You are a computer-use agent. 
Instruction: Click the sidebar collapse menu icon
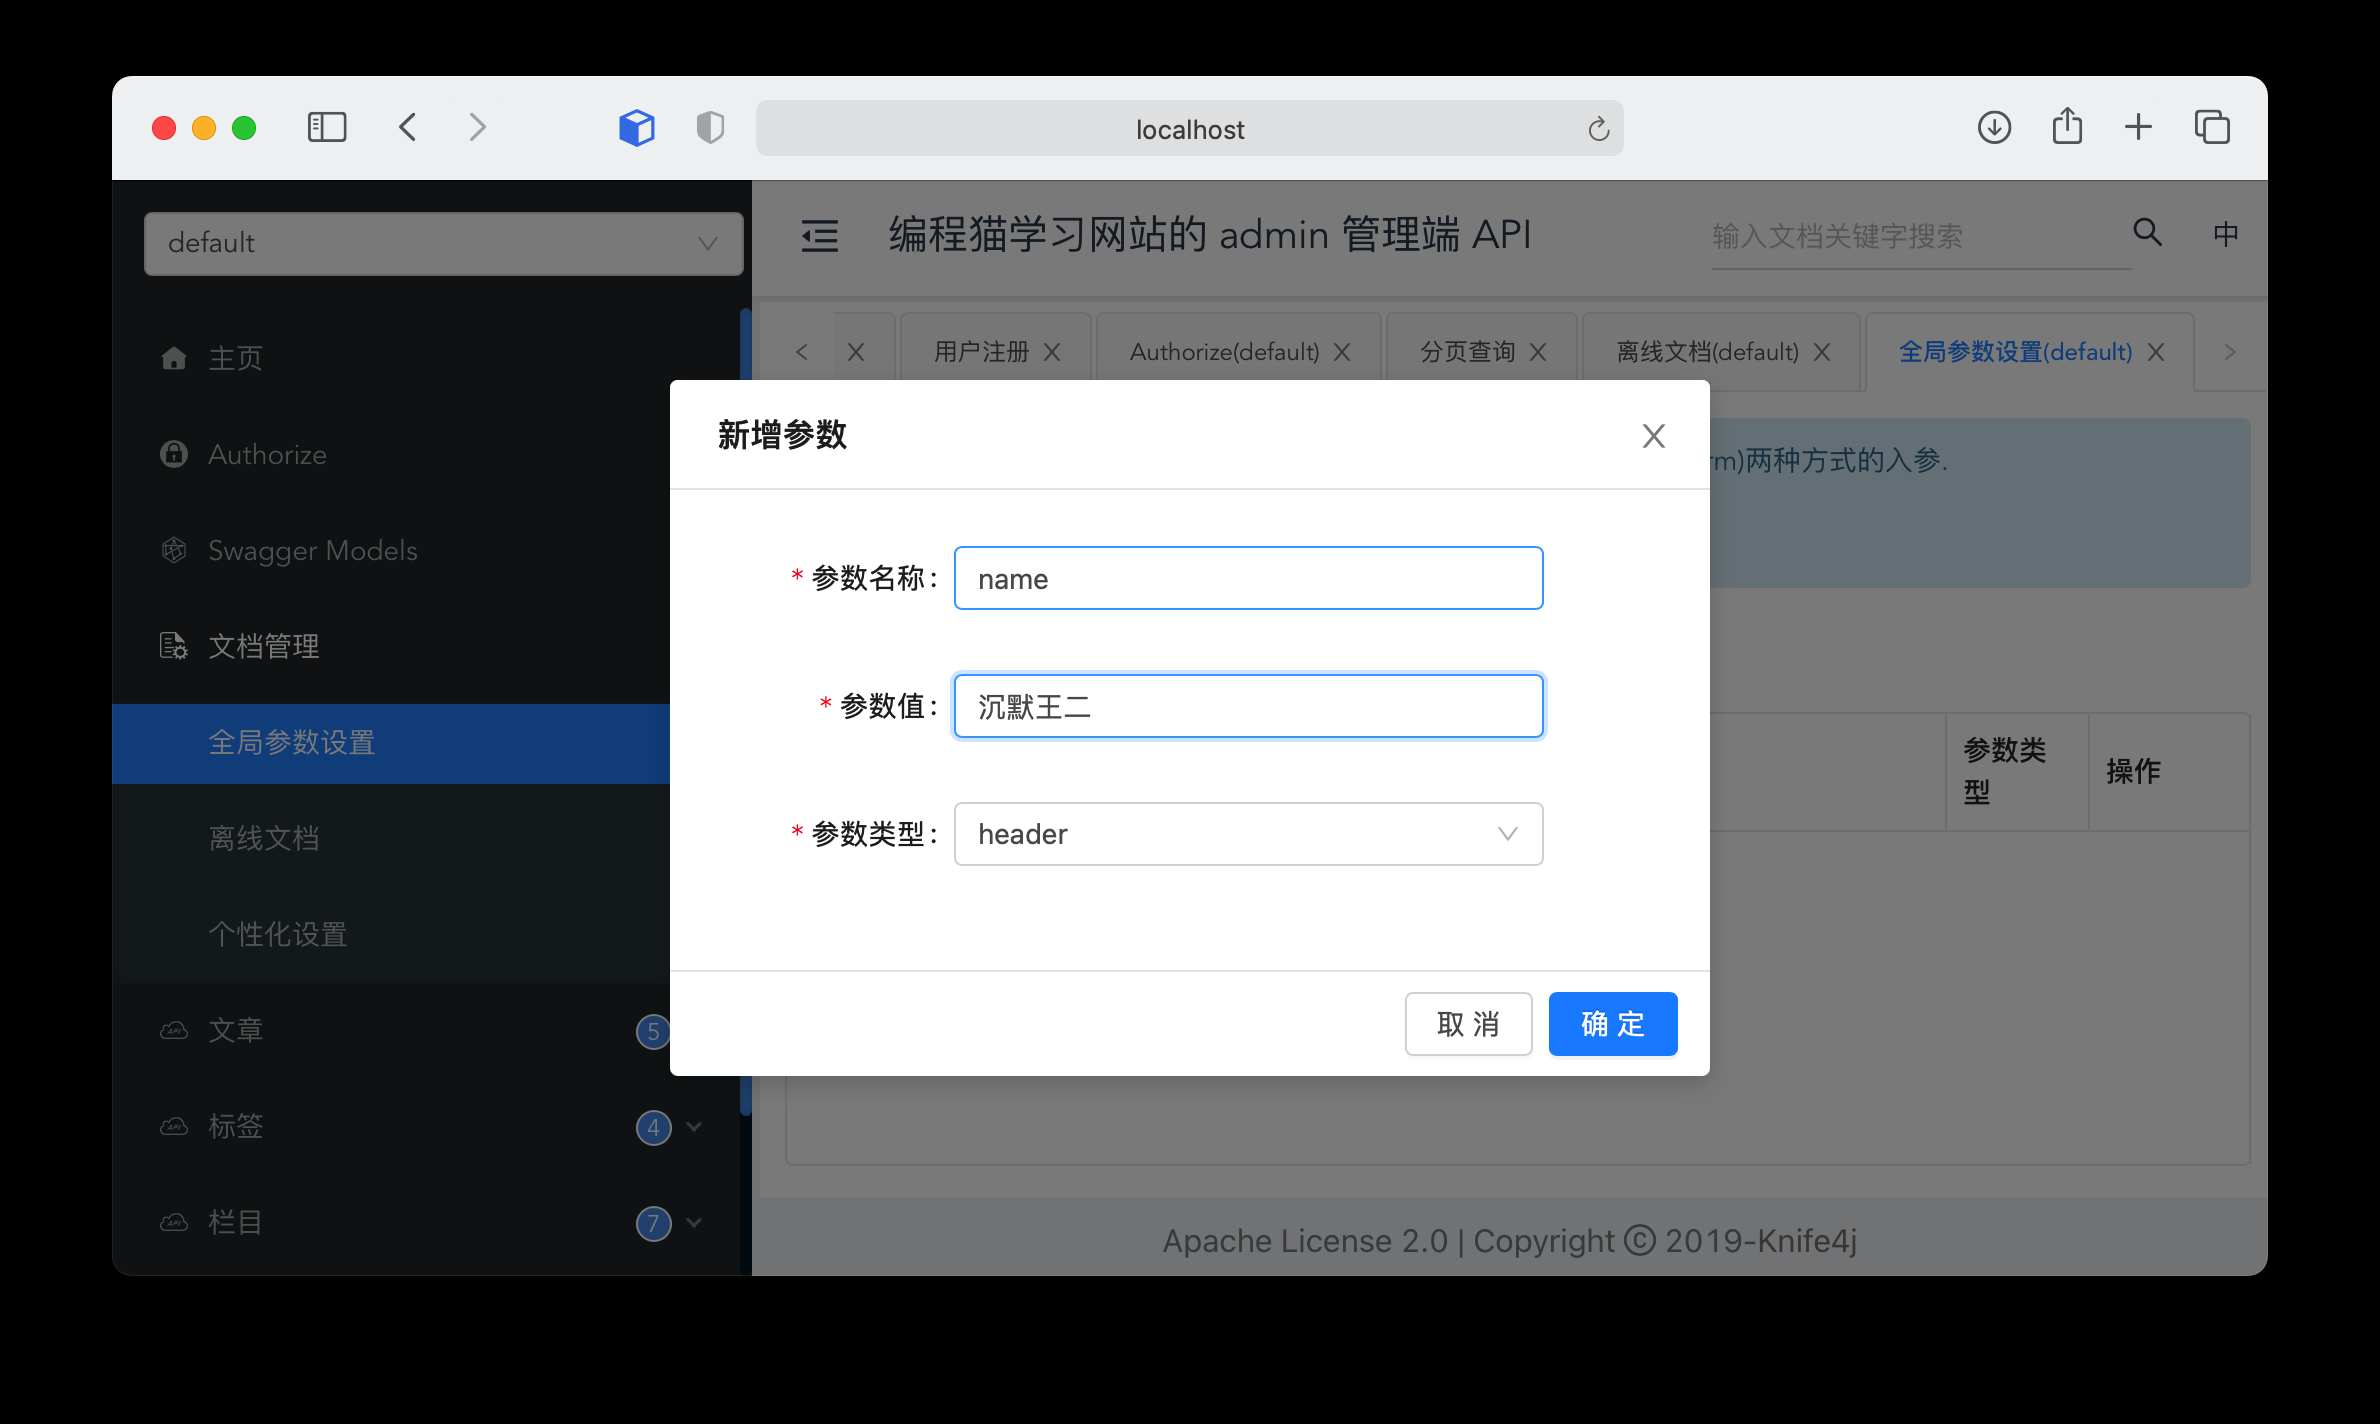pyautogui.click(x=820, y=236)
